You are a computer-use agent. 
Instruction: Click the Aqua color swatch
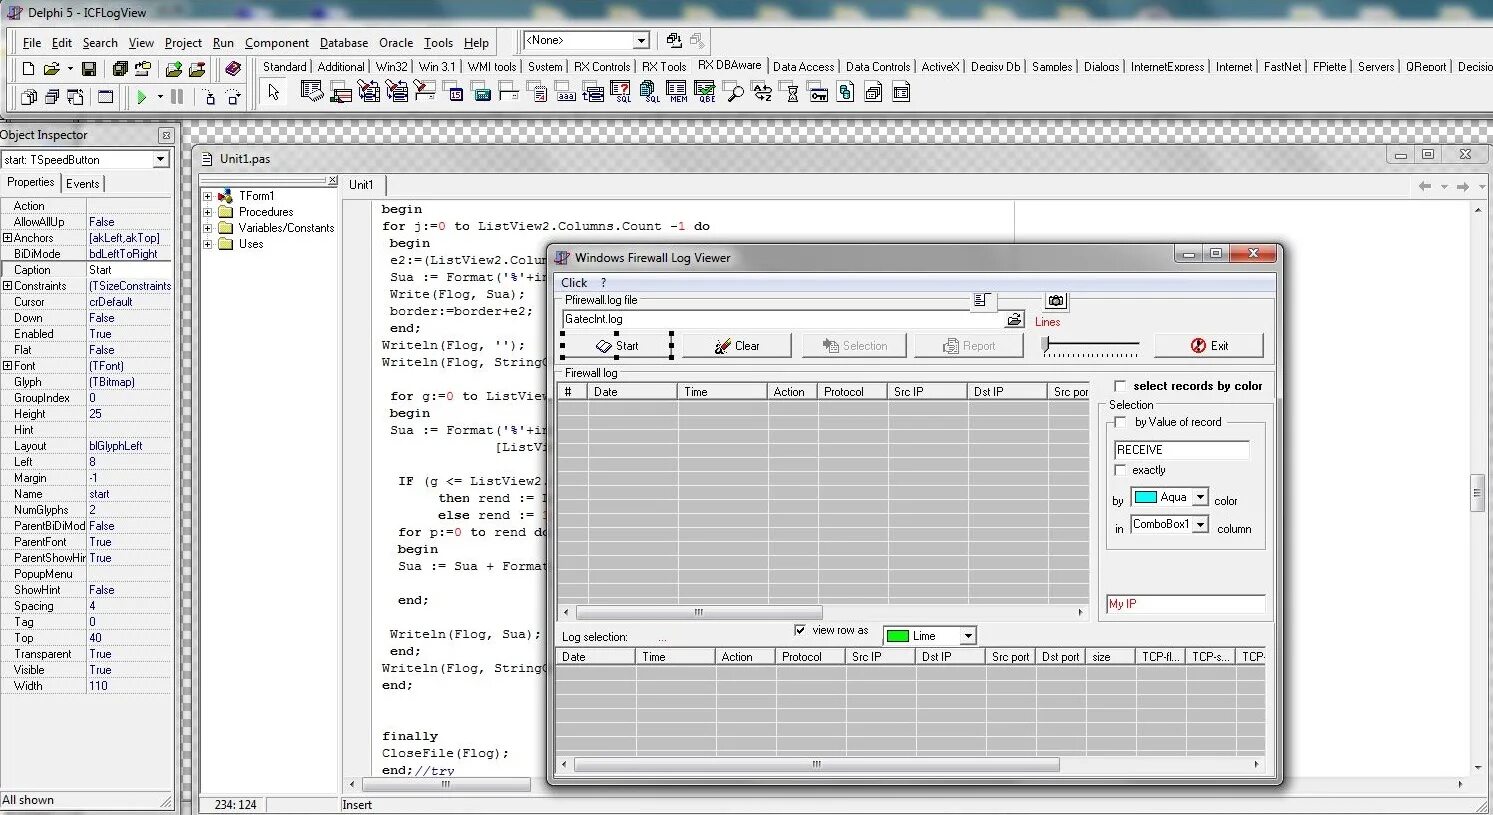click(x=1146, y=497)
